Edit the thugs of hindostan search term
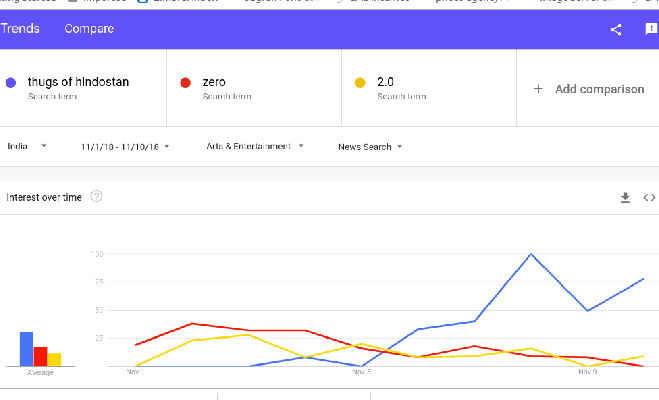The image size is (659, 400). coord(78,82)
